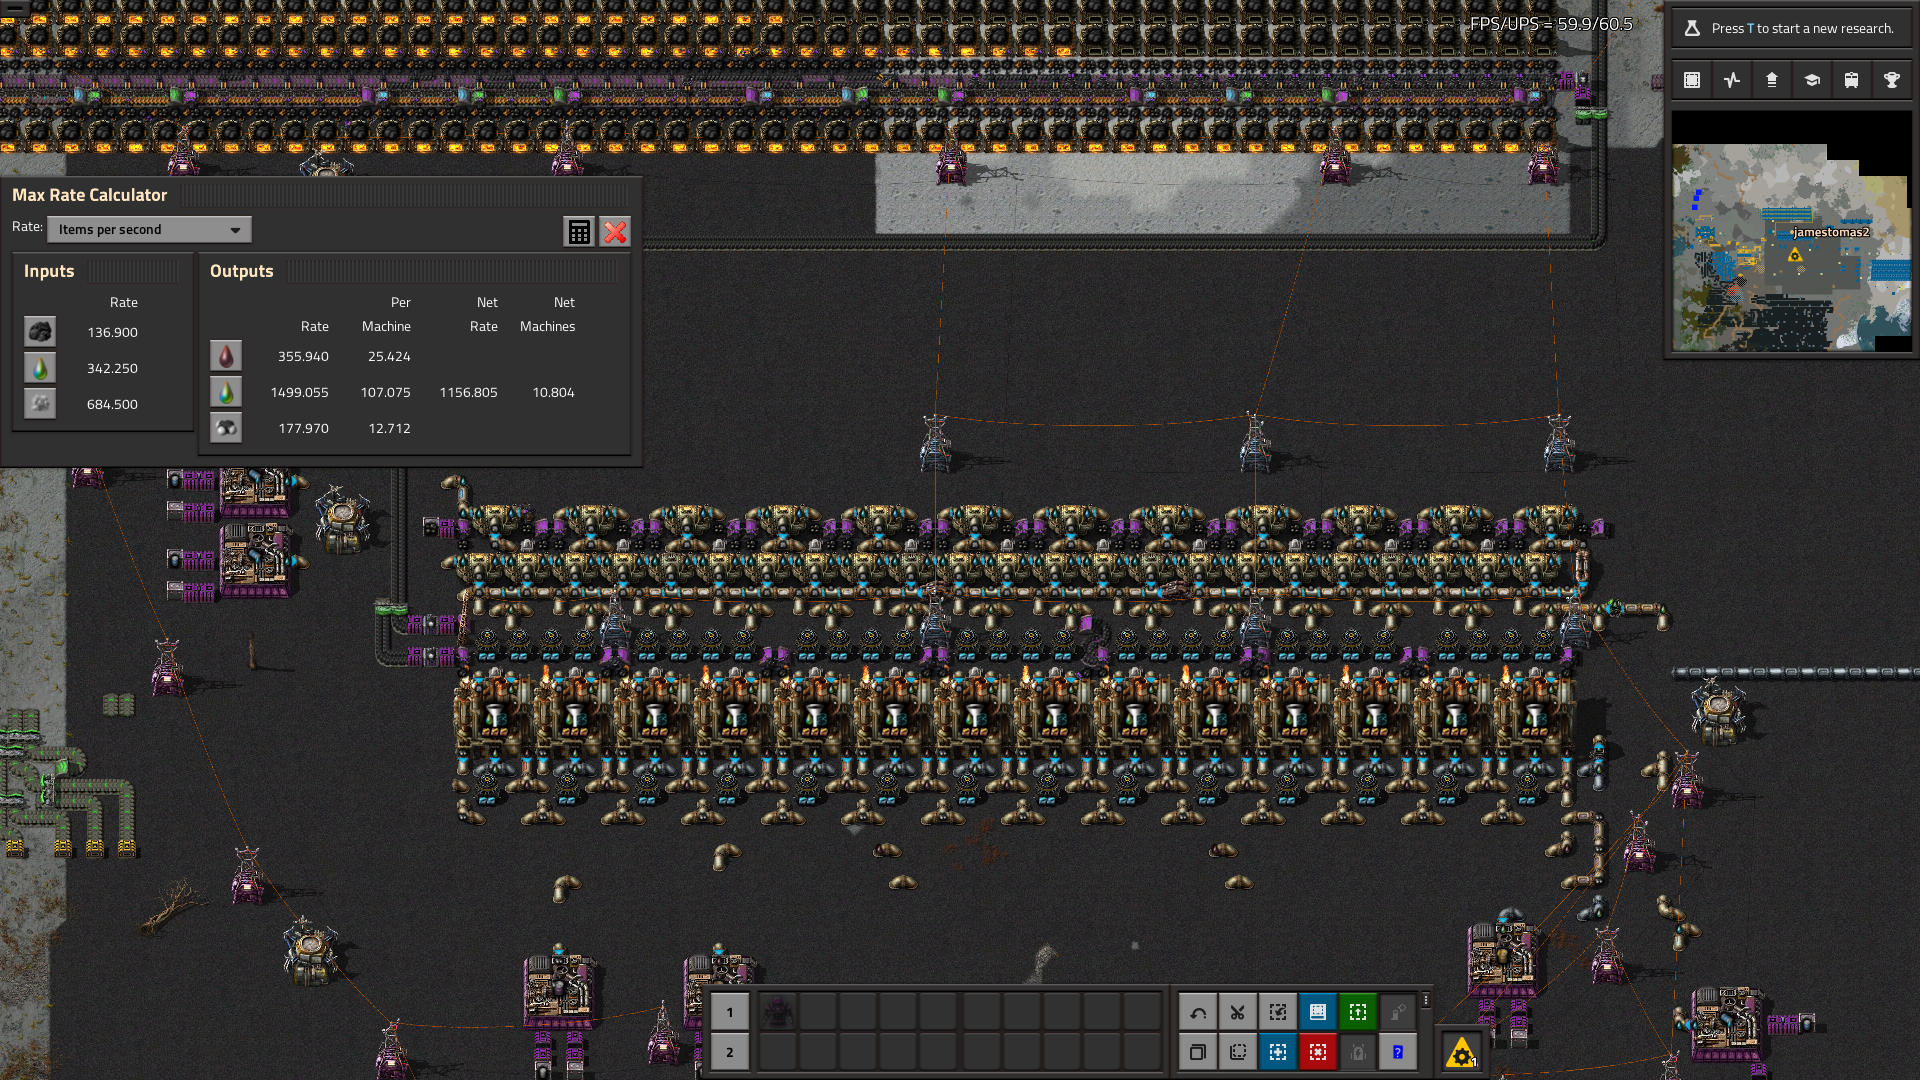The image size is (1920, 1080).
Task: Click the Undo shortcut button
Action: tap(1198, 1012)
